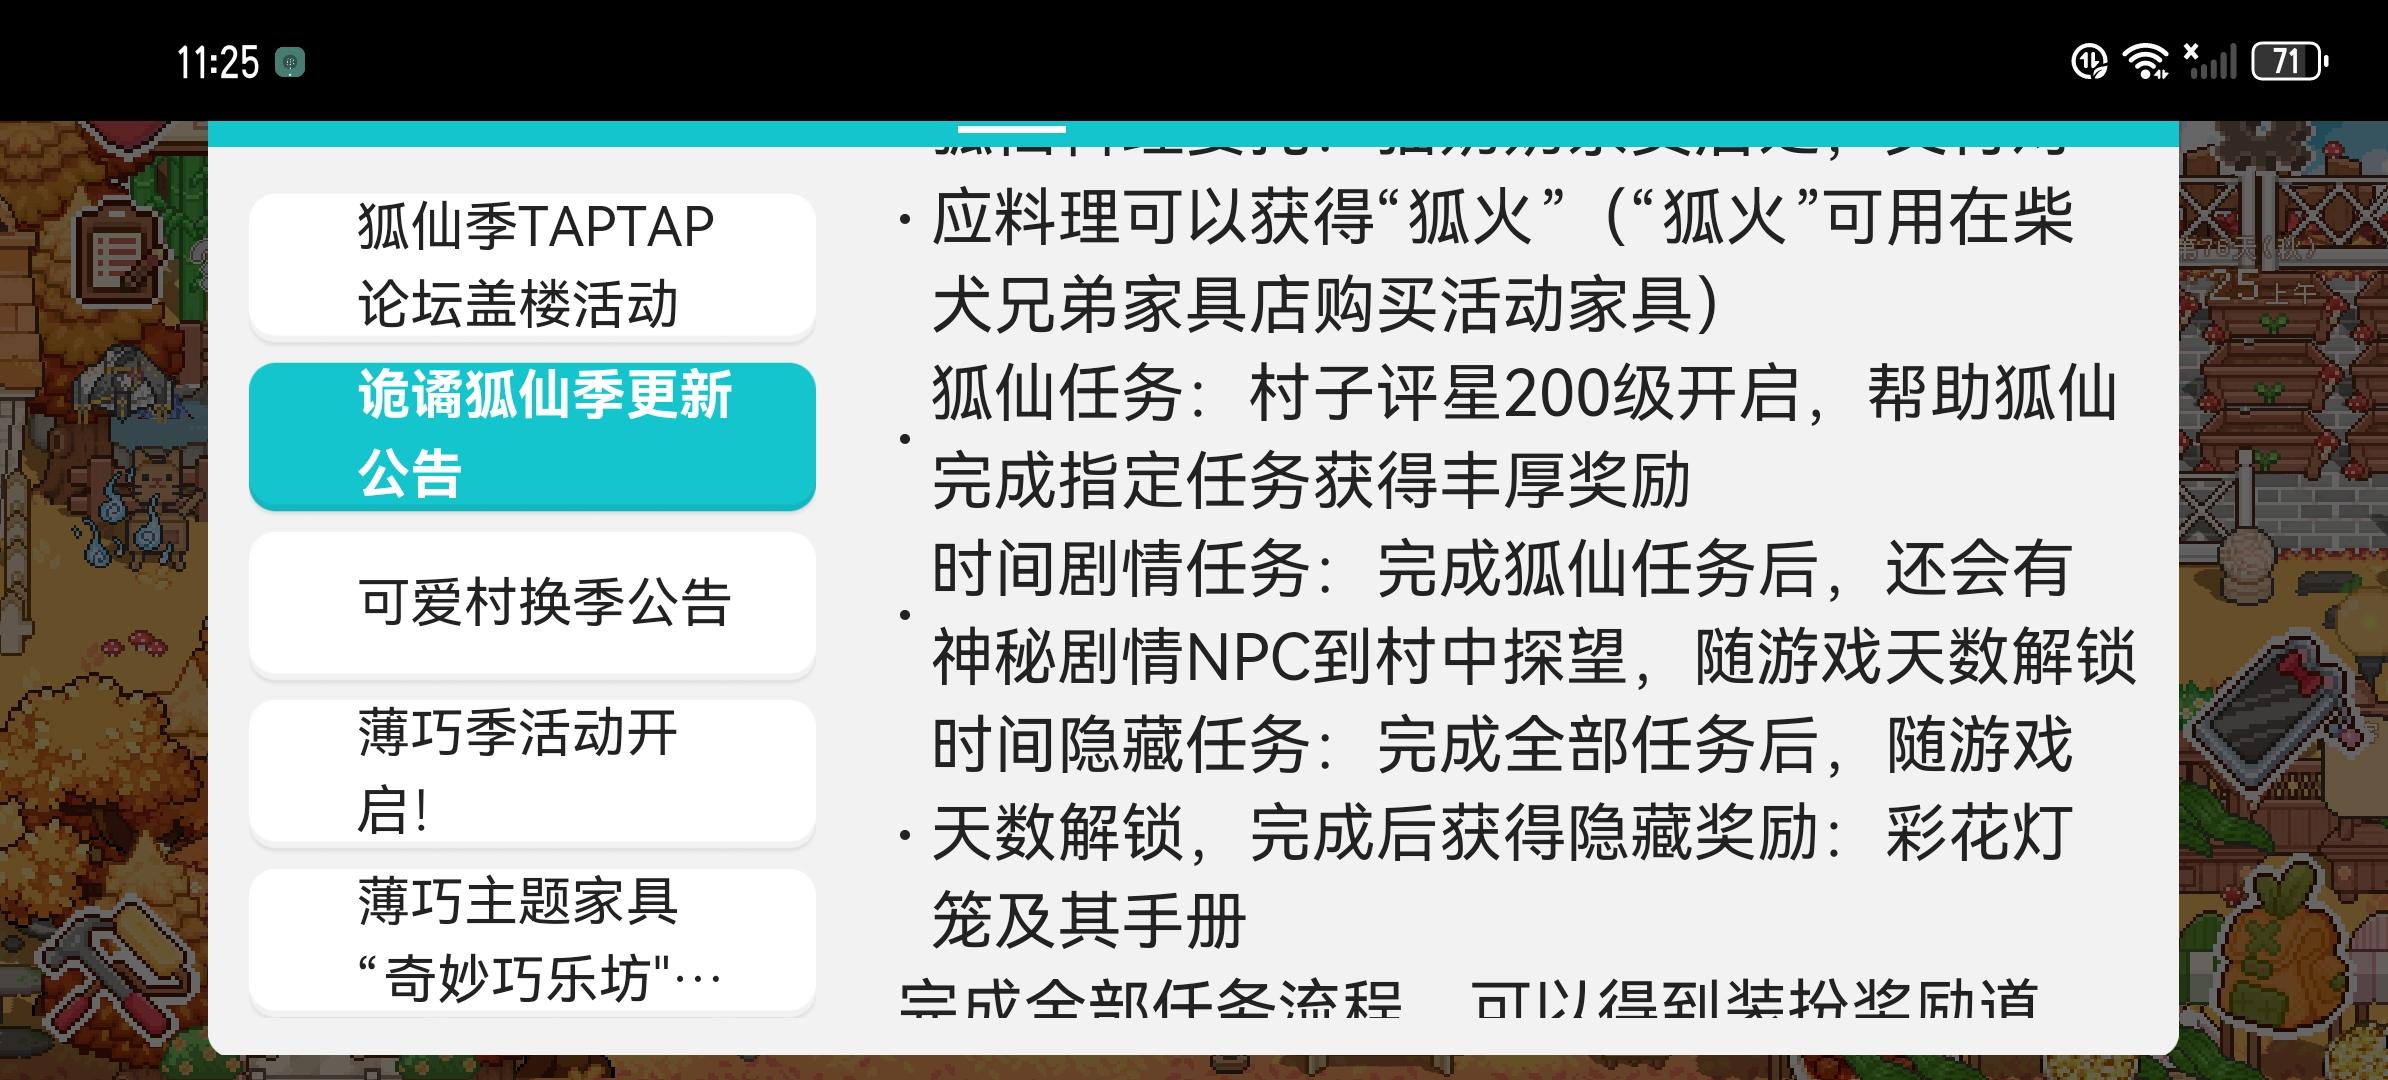This screenshot has height=1080, width=2388.
Task: Tap the 狐仙任务 bullet paragraph text
Action: point(1524,437)
